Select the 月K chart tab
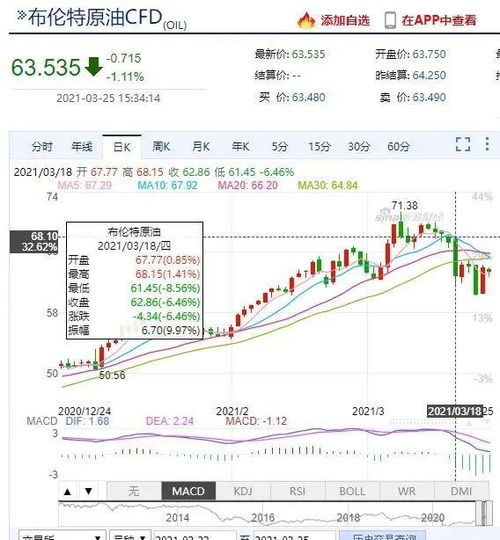 pos(201,147)
